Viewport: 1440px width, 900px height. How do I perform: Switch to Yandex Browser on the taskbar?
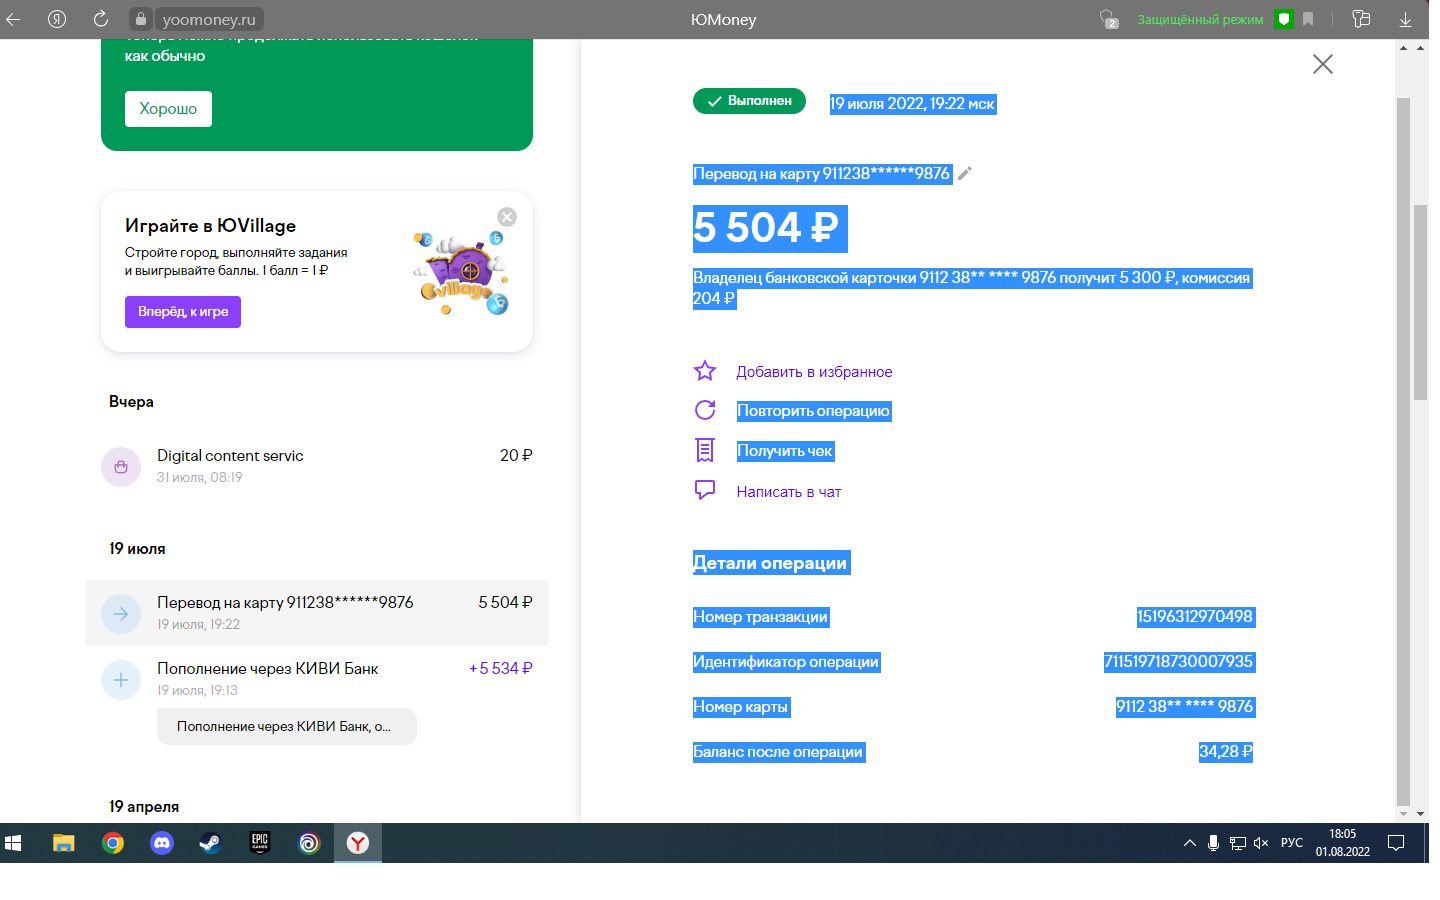(x=358, y=843)
